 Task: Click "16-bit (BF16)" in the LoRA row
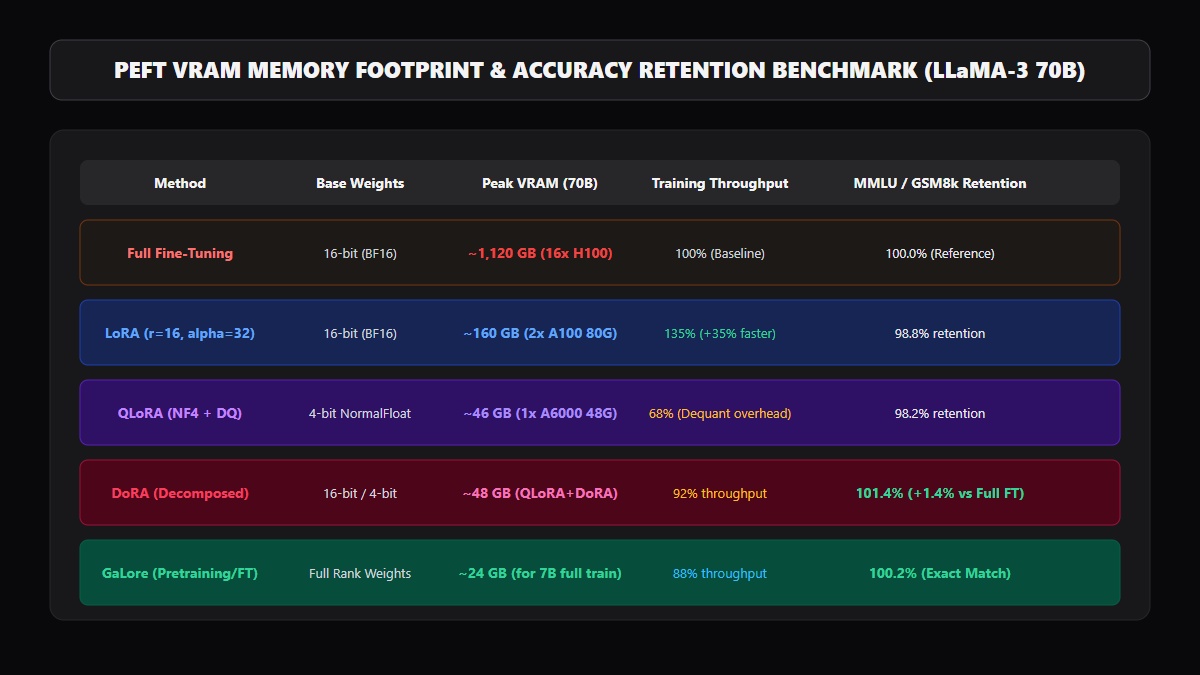360,334
